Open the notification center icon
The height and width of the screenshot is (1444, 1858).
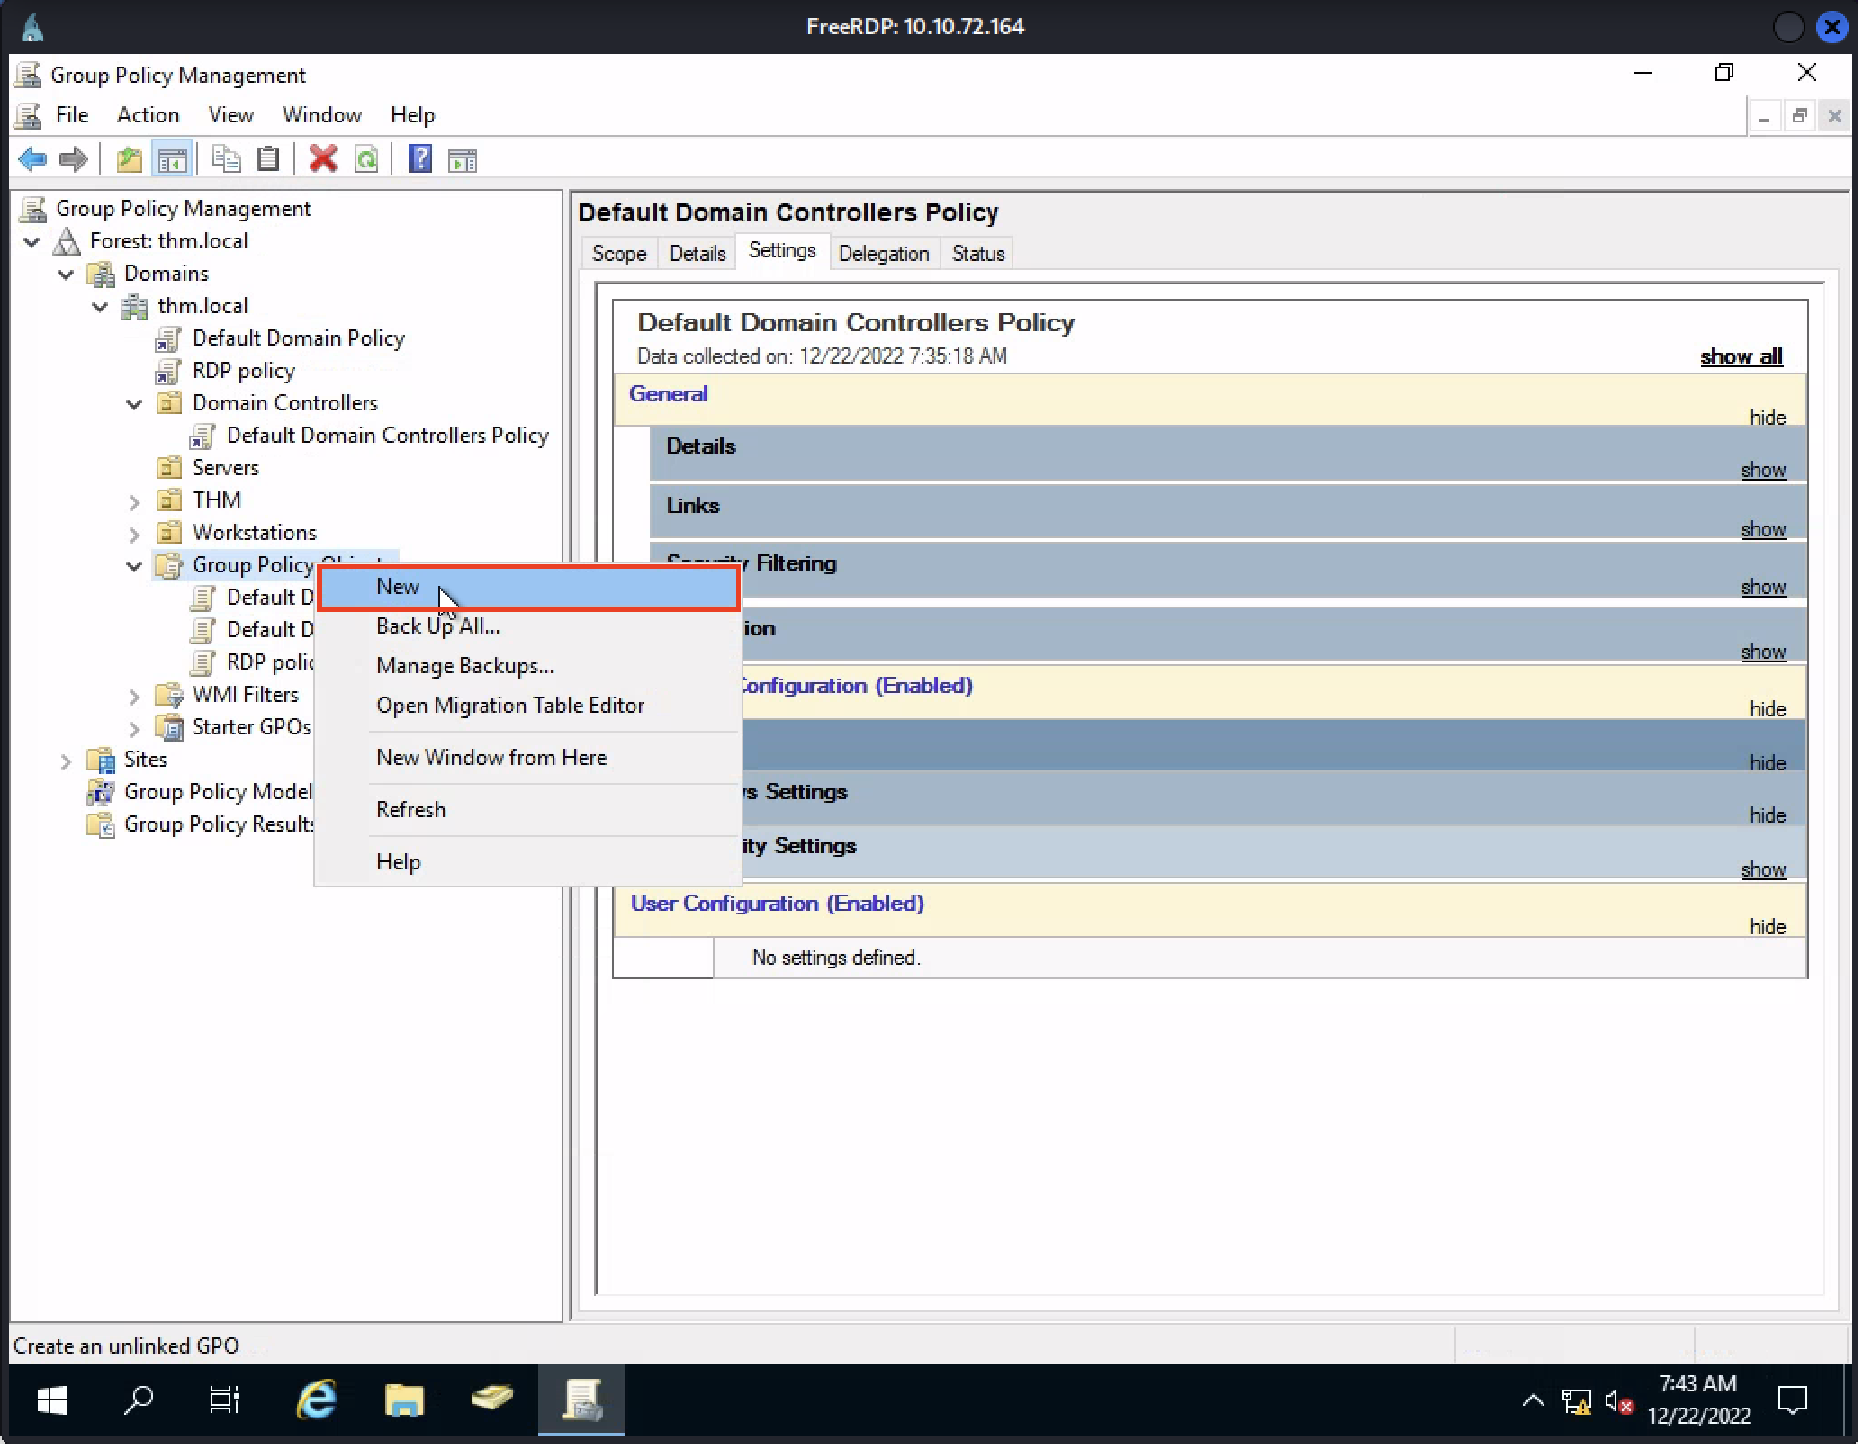[1793, 1401]
